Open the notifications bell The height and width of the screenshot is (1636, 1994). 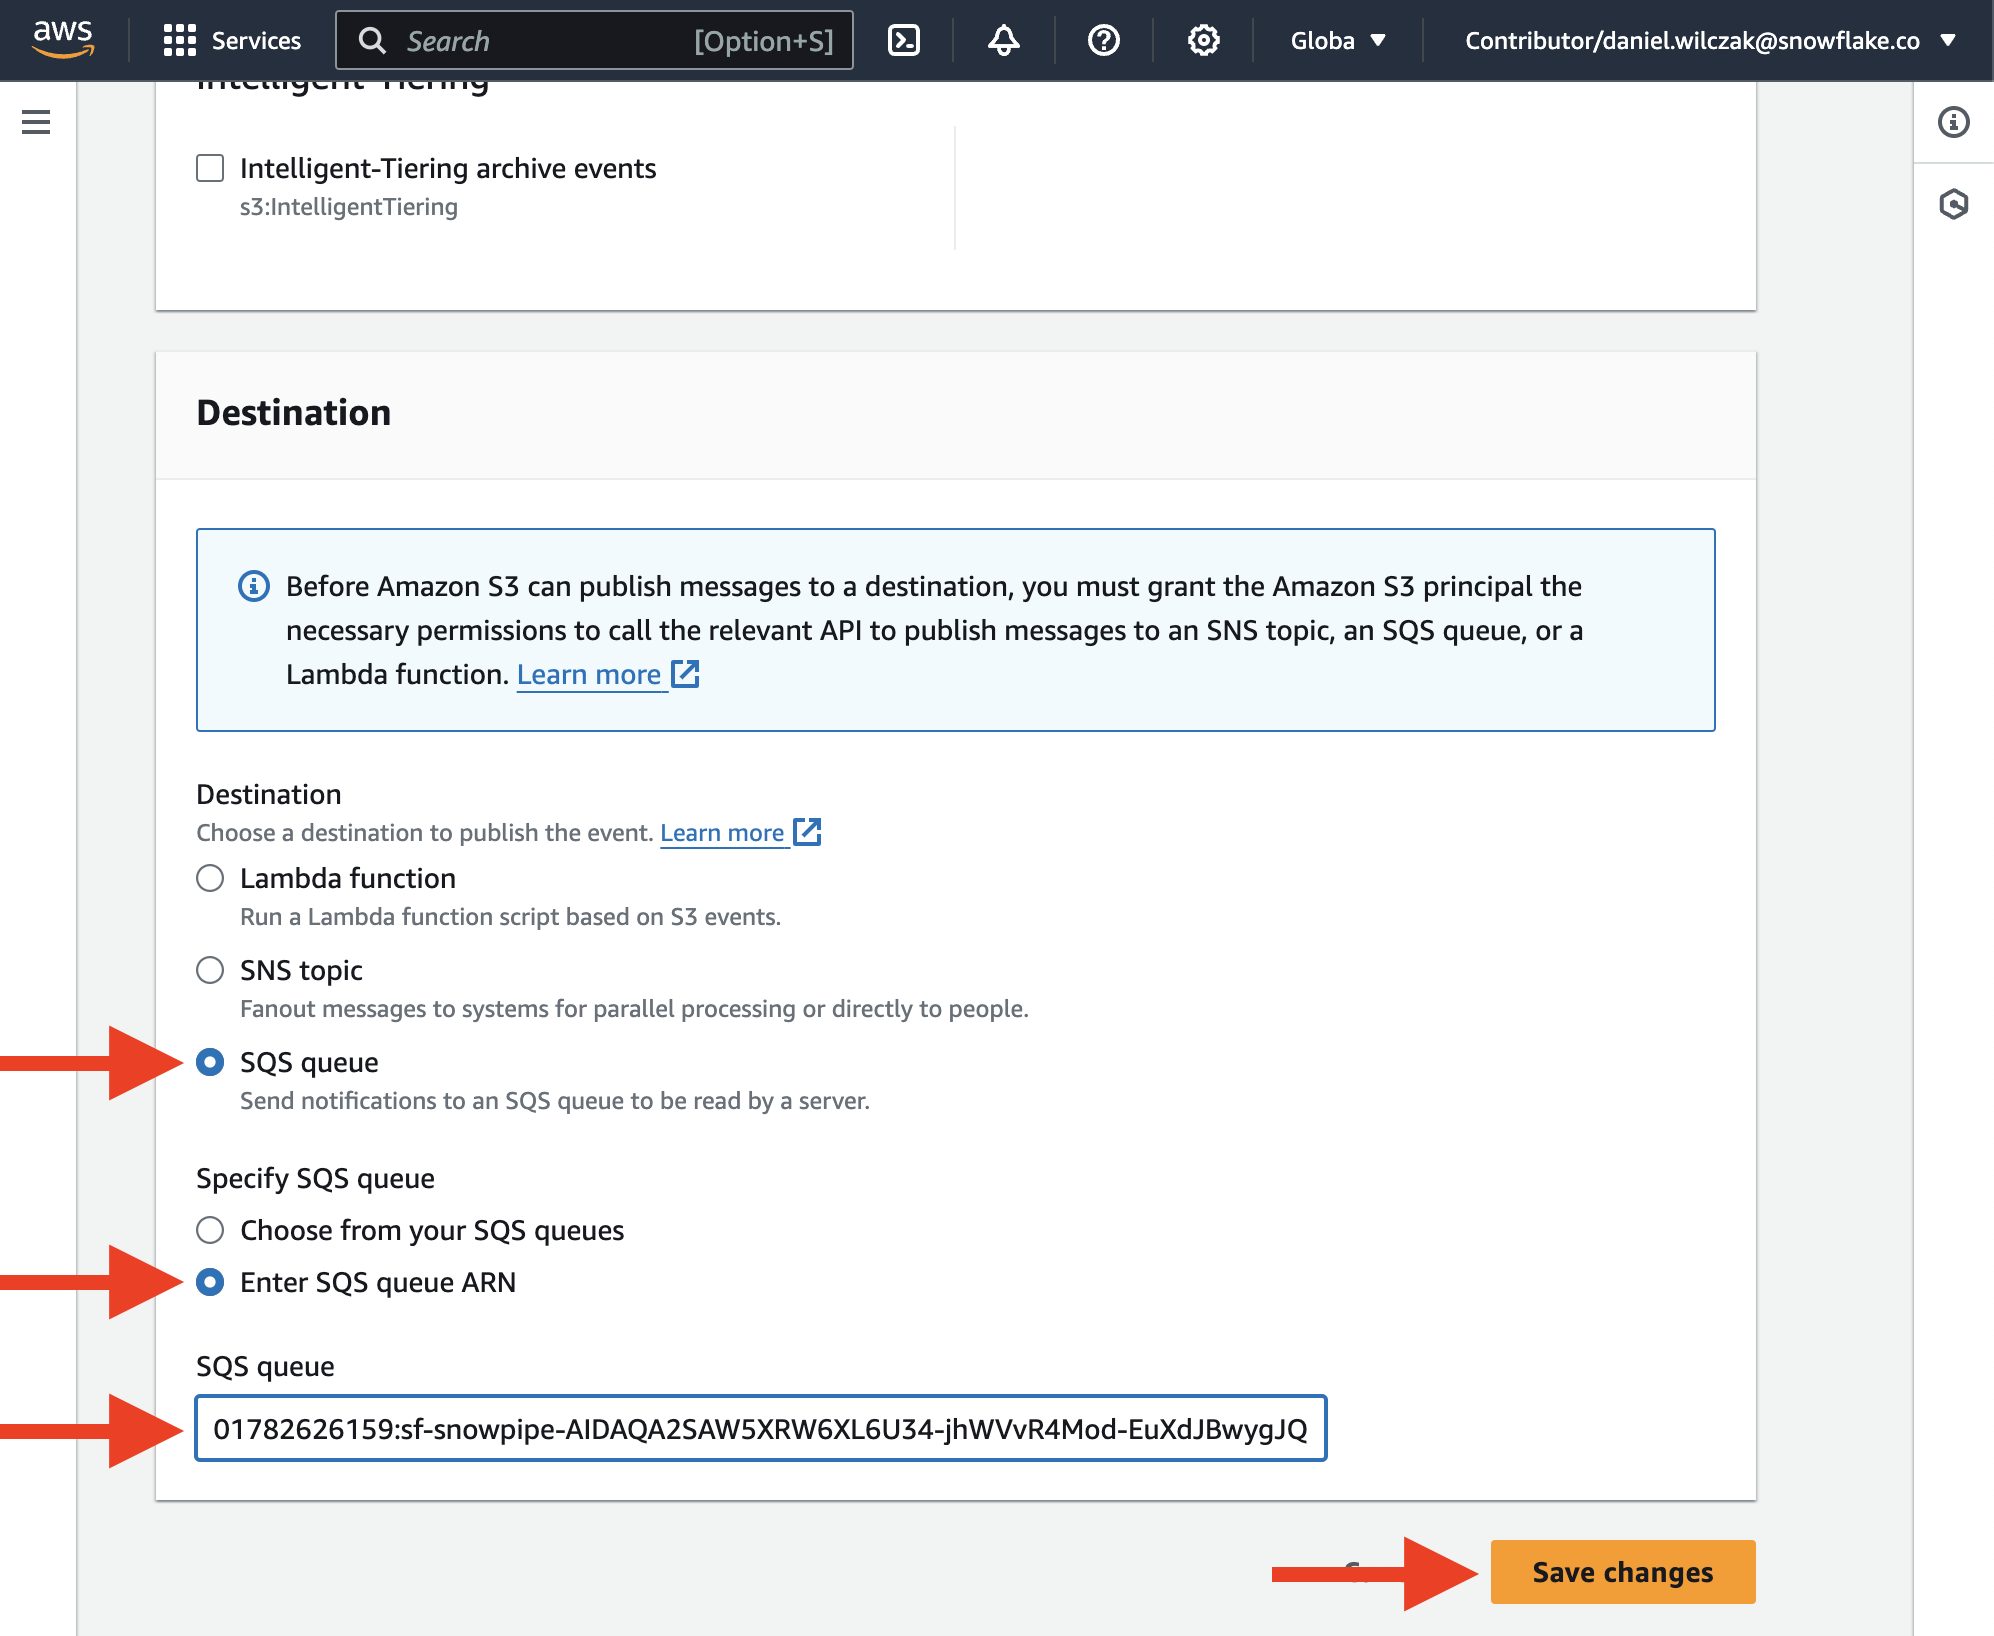1004,40
